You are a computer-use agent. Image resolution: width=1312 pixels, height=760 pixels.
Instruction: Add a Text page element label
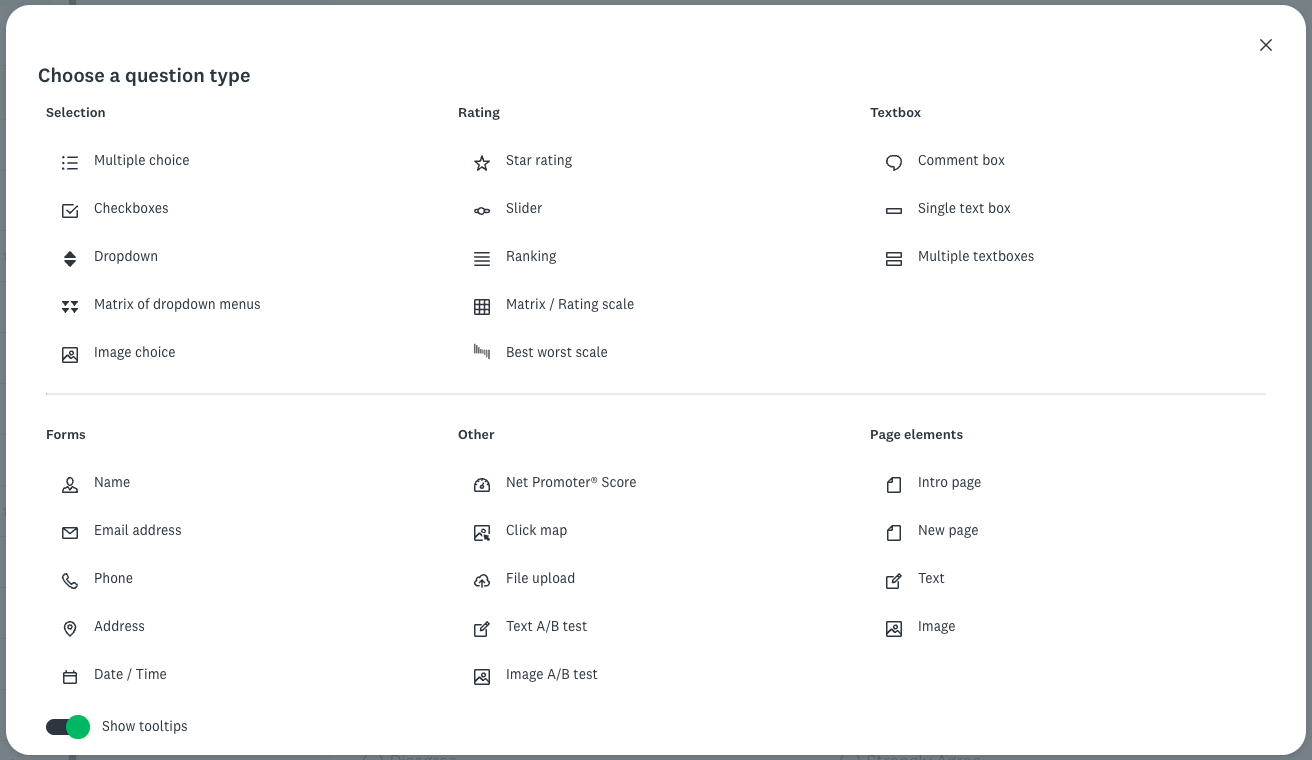[931, 578]
